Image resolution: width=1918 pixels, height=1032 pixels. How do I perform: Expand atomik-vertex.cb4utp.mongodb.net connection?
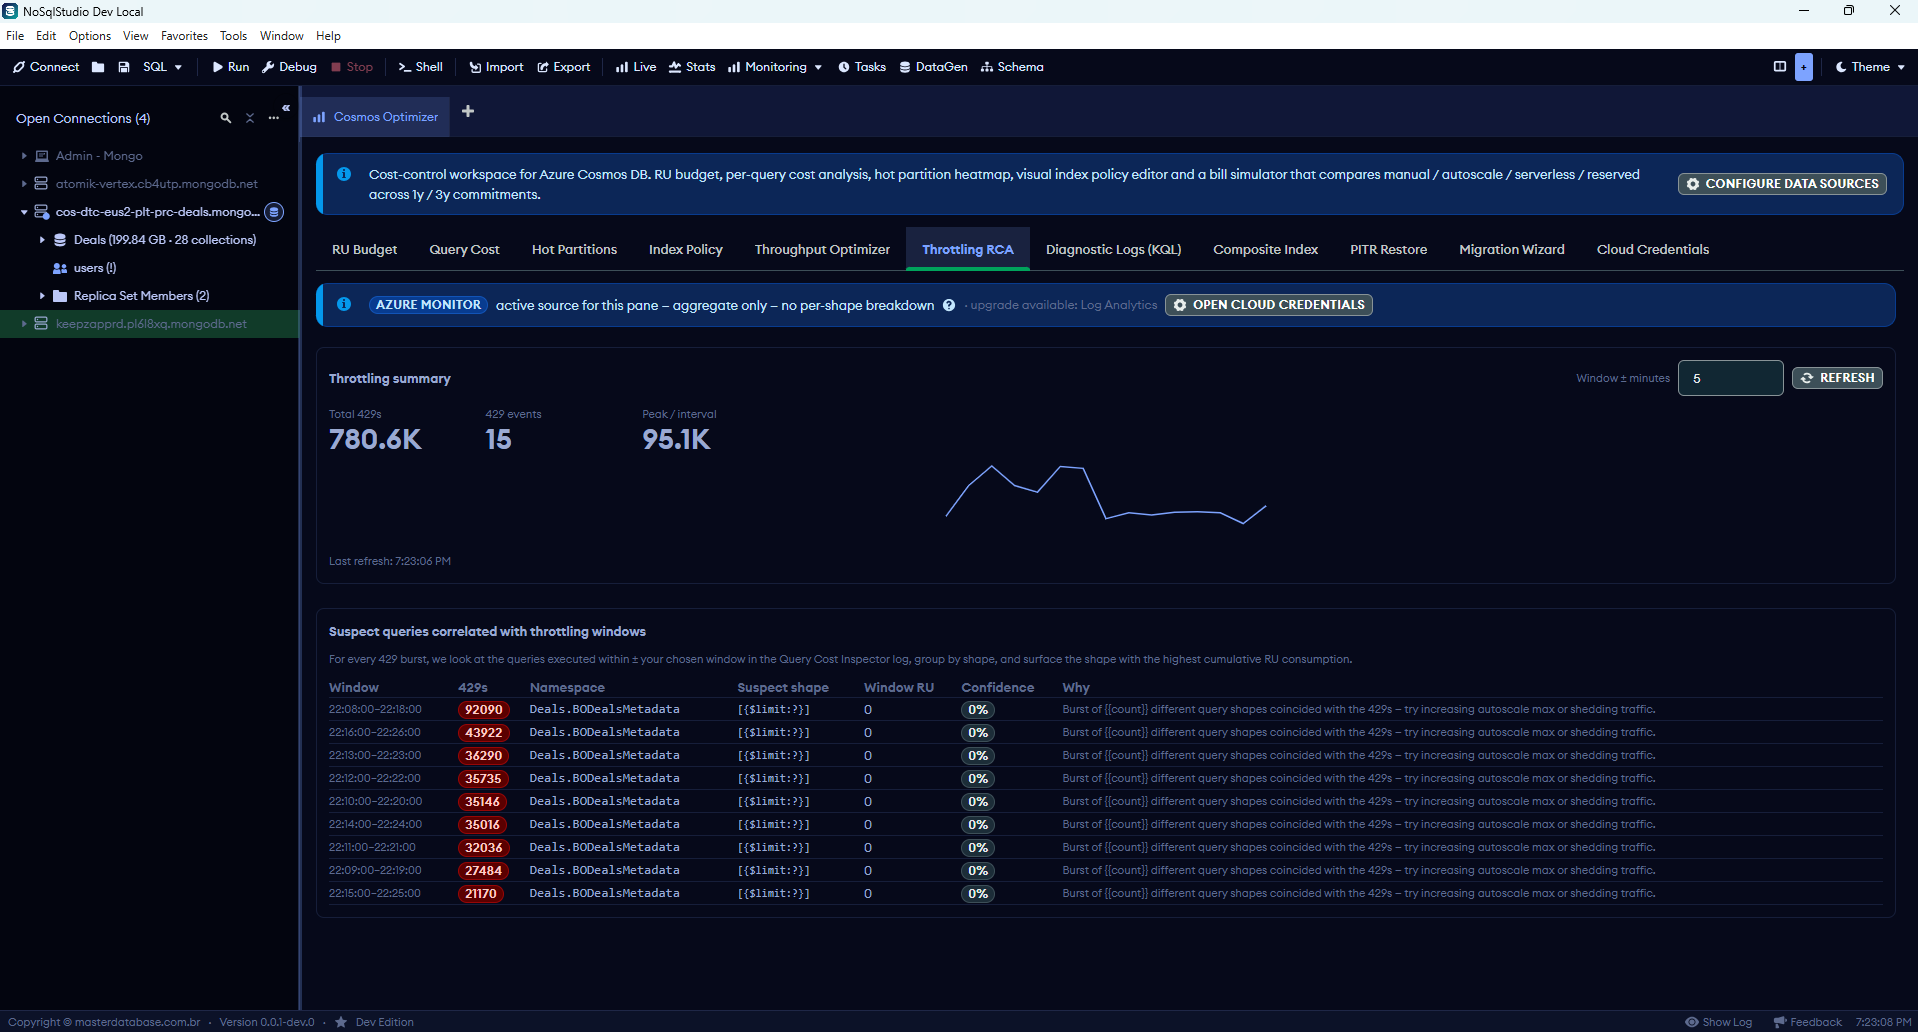(x=24, y=184)
